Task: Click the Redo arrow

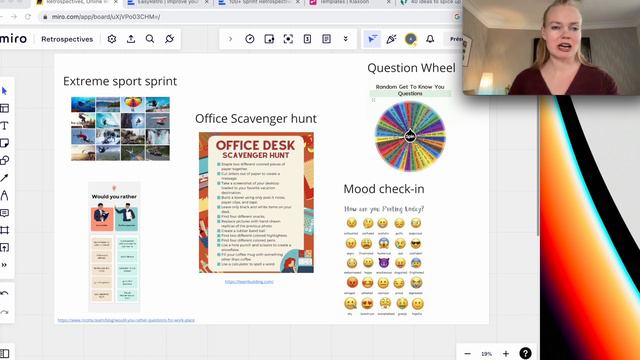Action: 4,313
